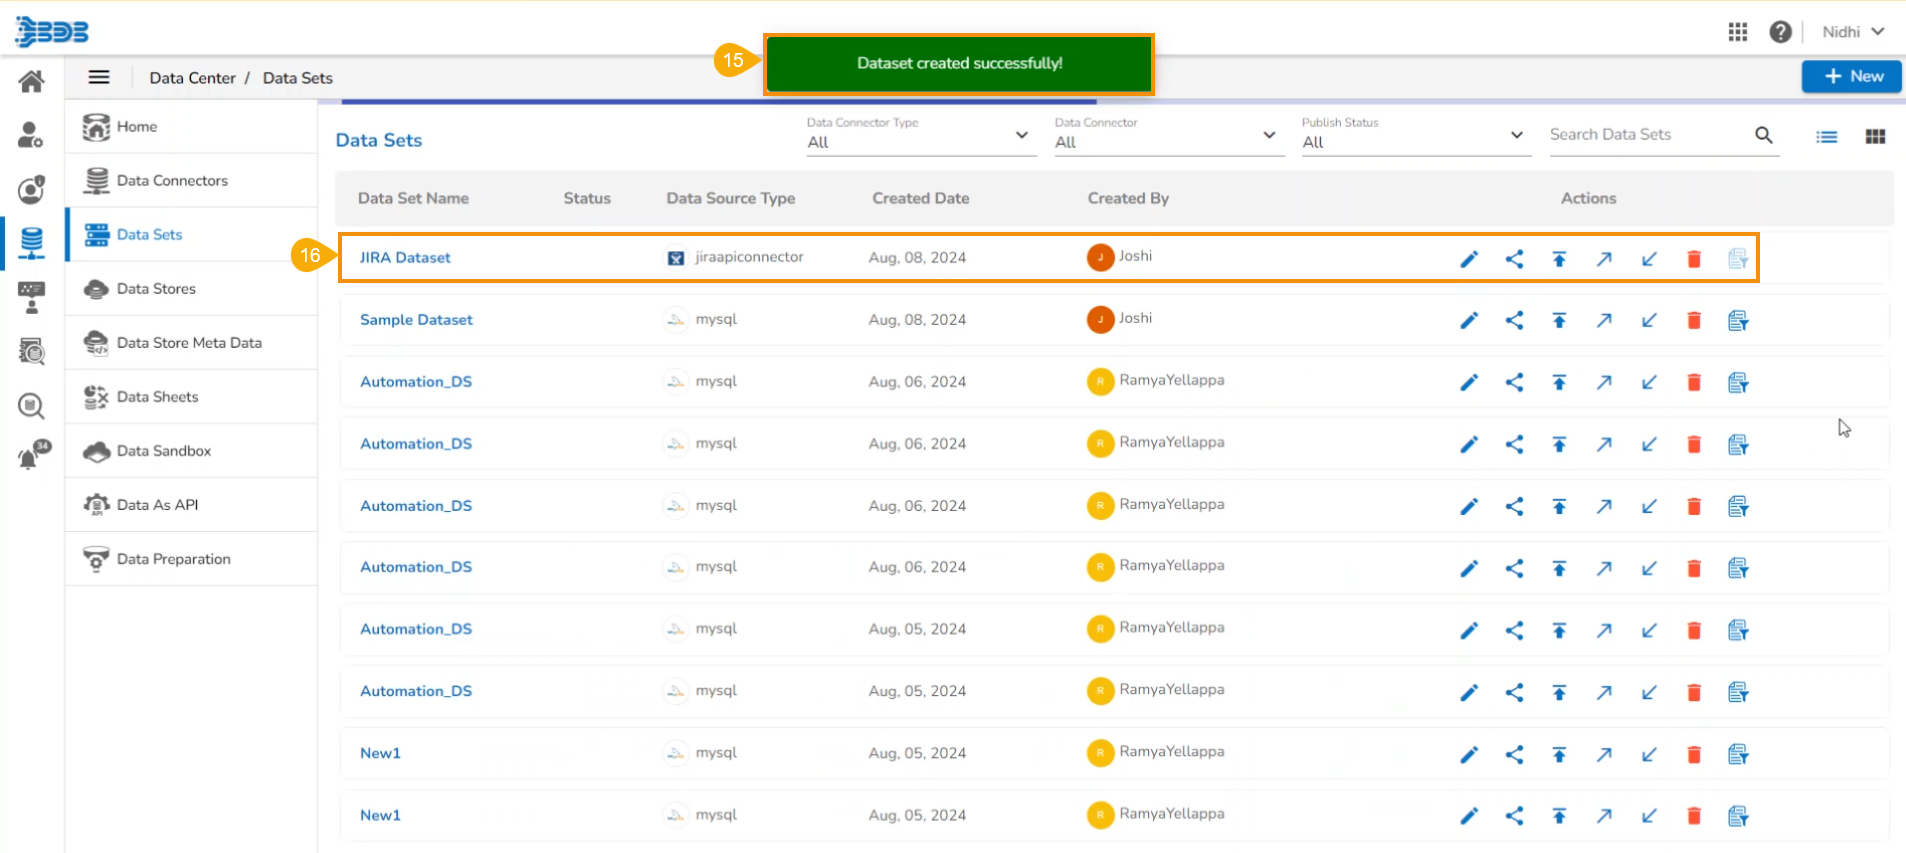Click the Status column header
This screenshot has height=853, width=1906.
pyautogui.click(x=587, y=198)
